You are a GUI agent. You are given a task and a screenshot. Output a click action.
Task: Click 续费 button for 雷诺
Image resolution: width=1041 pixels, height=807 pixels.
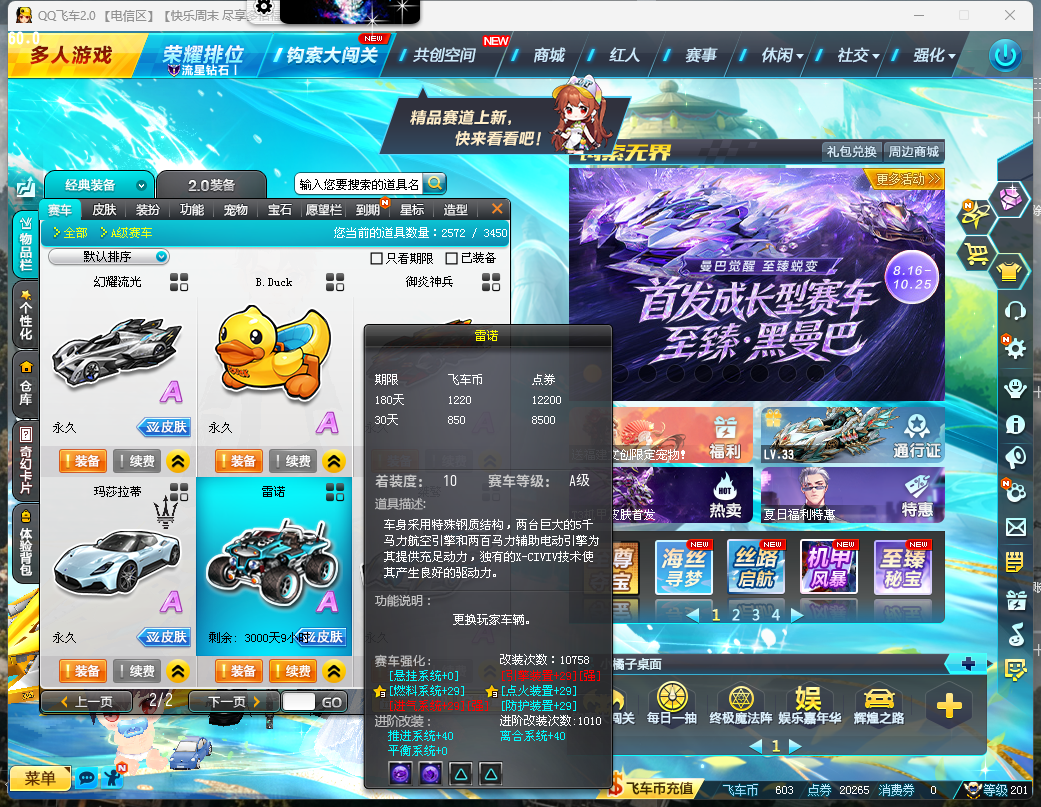(293, 672)
